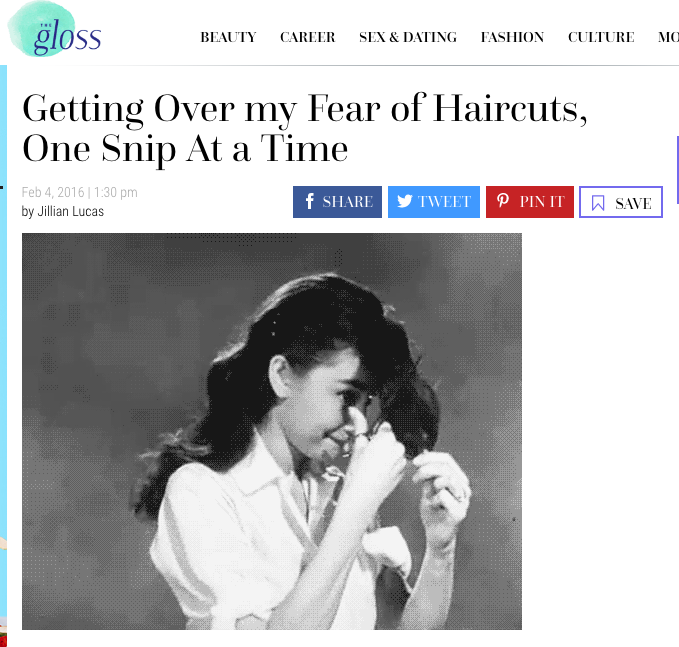The width and height of the screenshot is (679, 647).
Task: Go to the Career section
Action: [307, 37]
